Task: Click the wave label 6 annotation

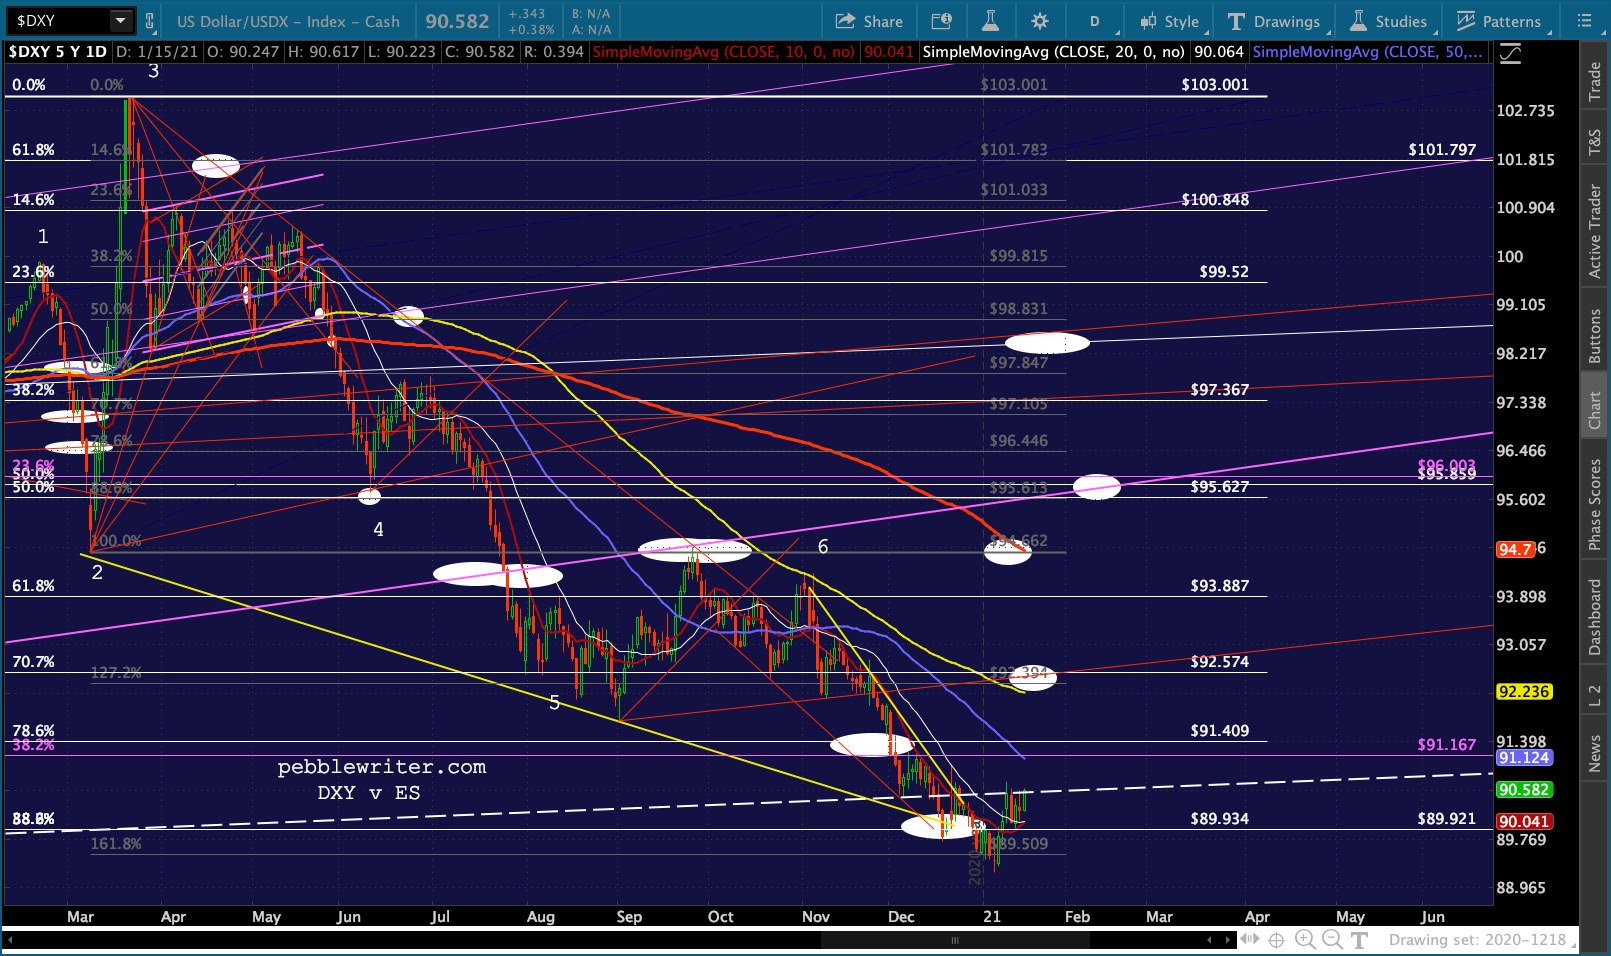Action: click(x=823, y=546)
